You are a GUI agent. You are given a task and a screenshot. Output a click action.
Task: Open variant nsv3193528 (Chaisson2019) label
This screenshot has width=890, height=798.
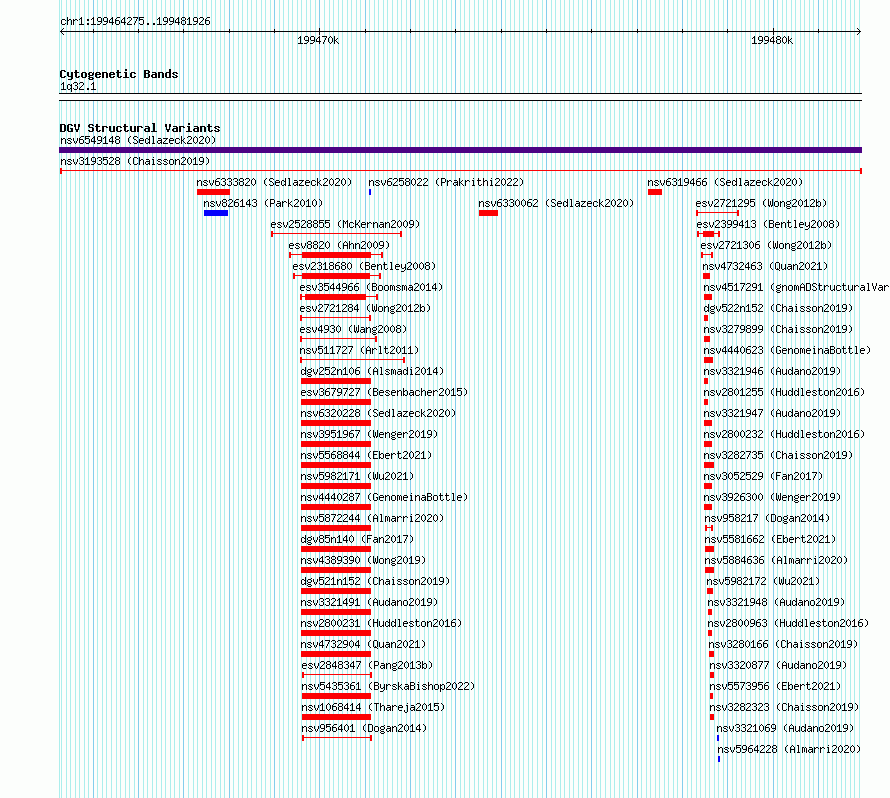(x=135, y=161)
